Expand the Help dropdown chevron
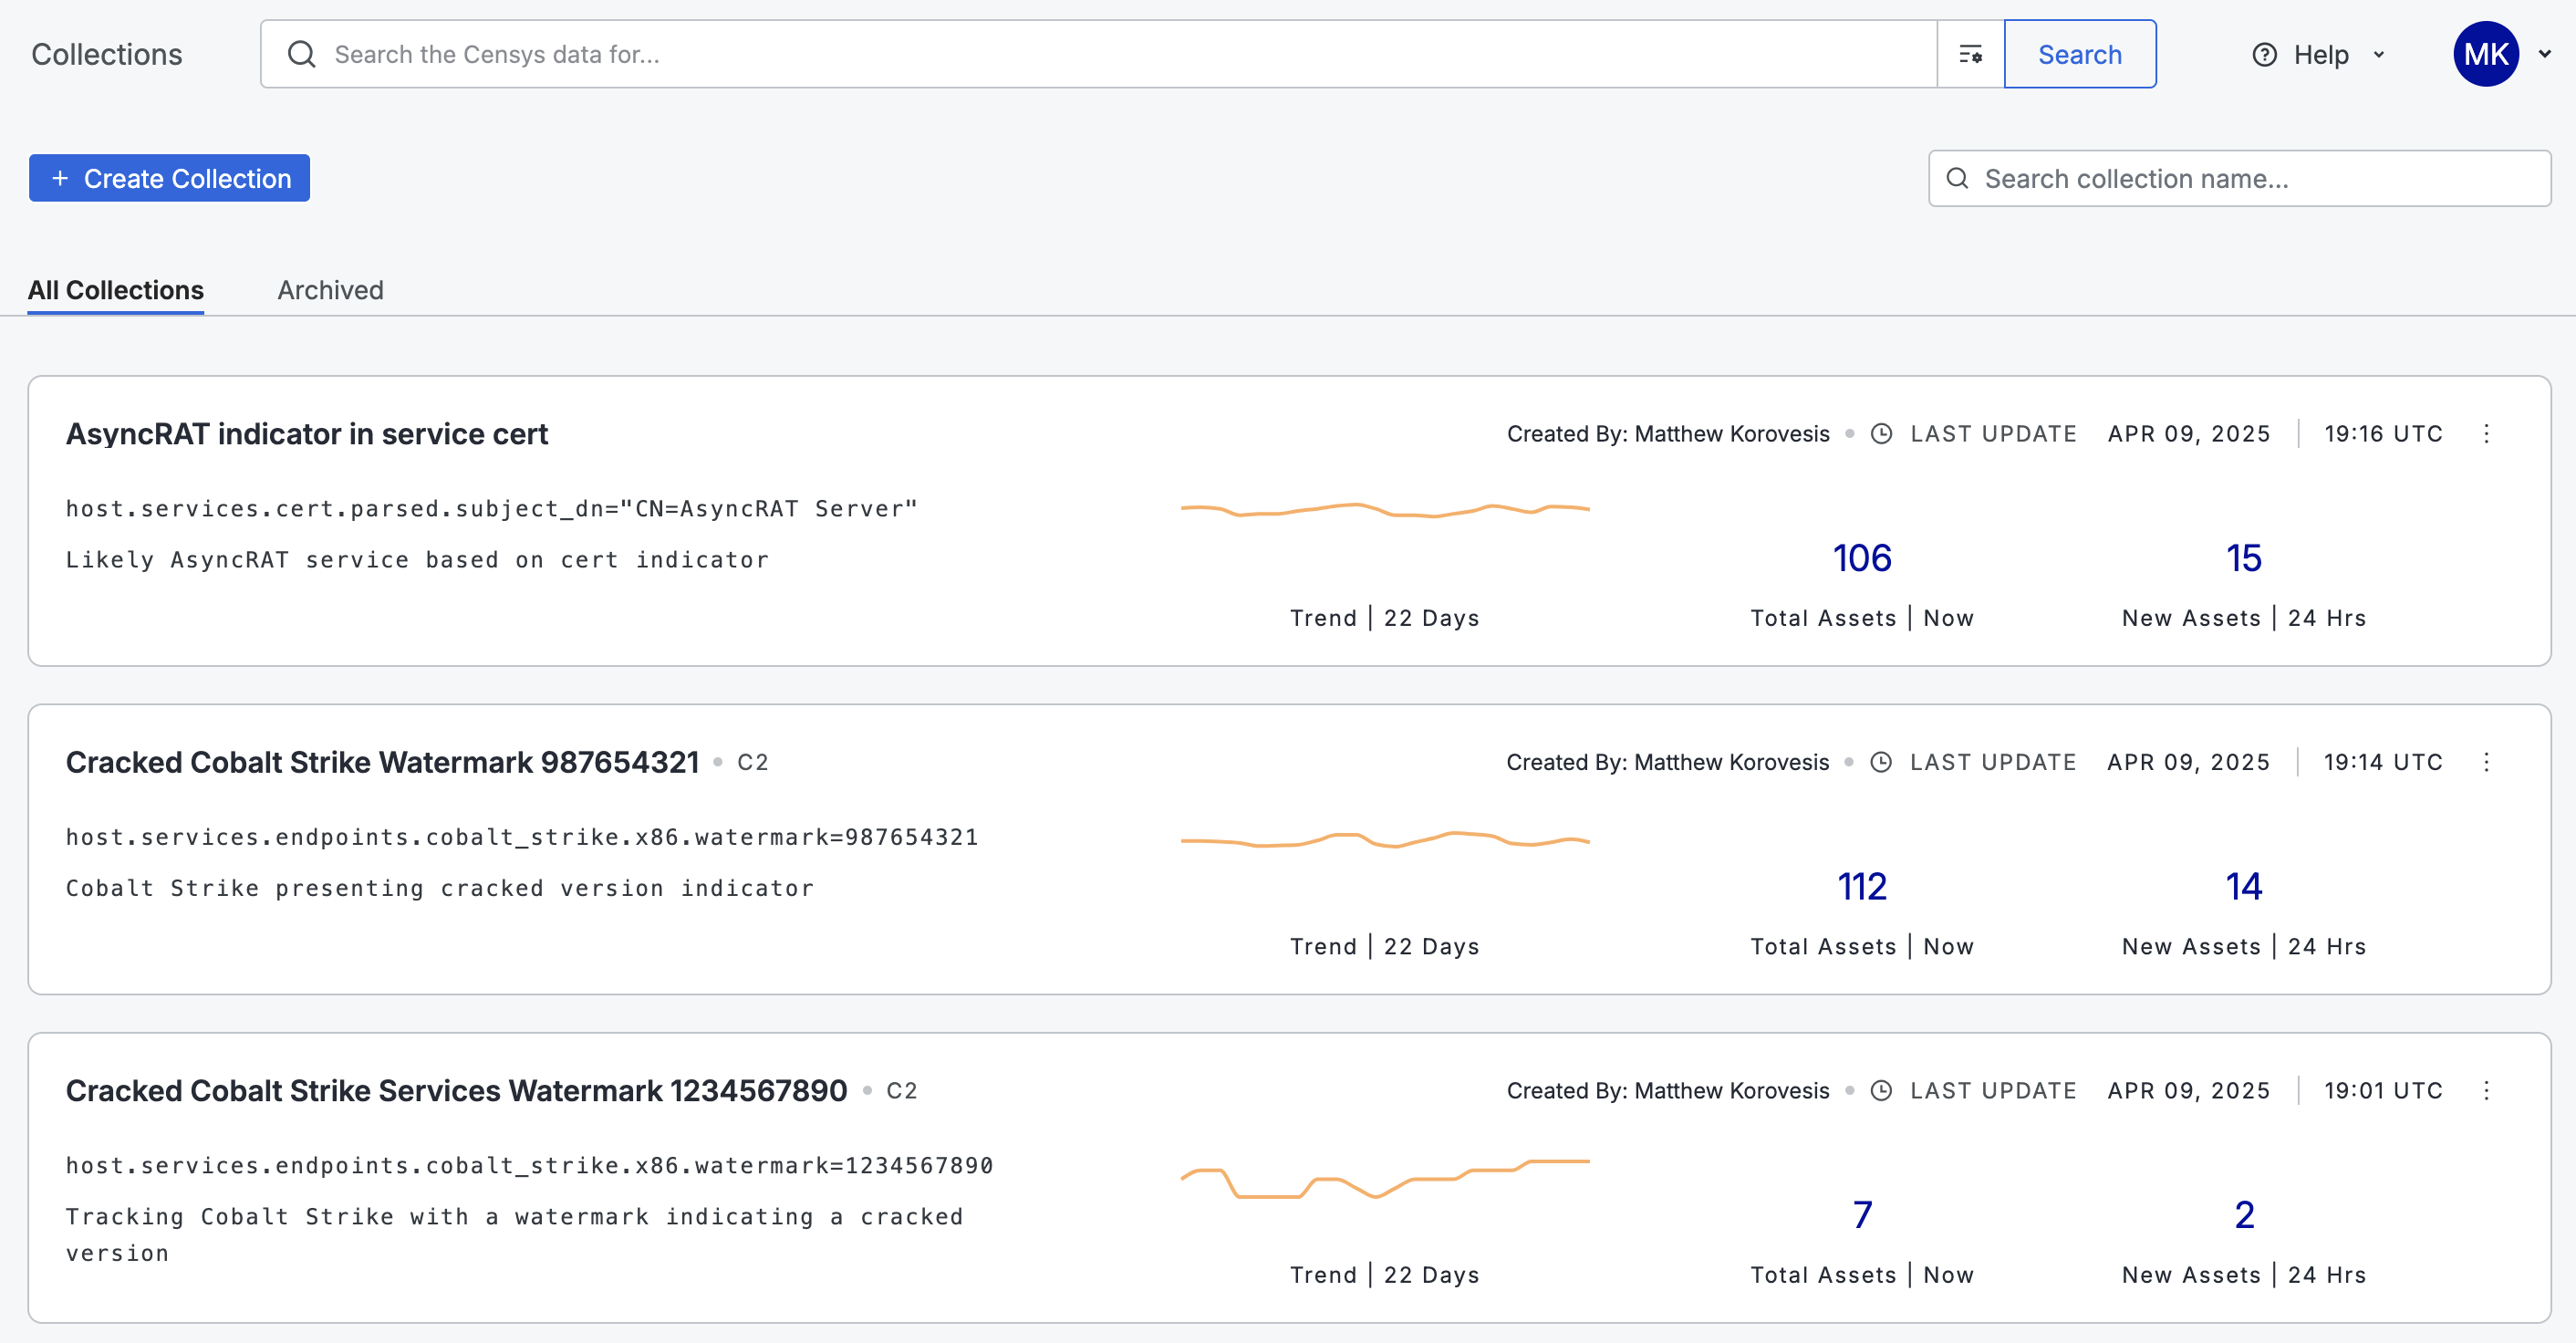Screen dimensions: 2576x1343 2379,54
